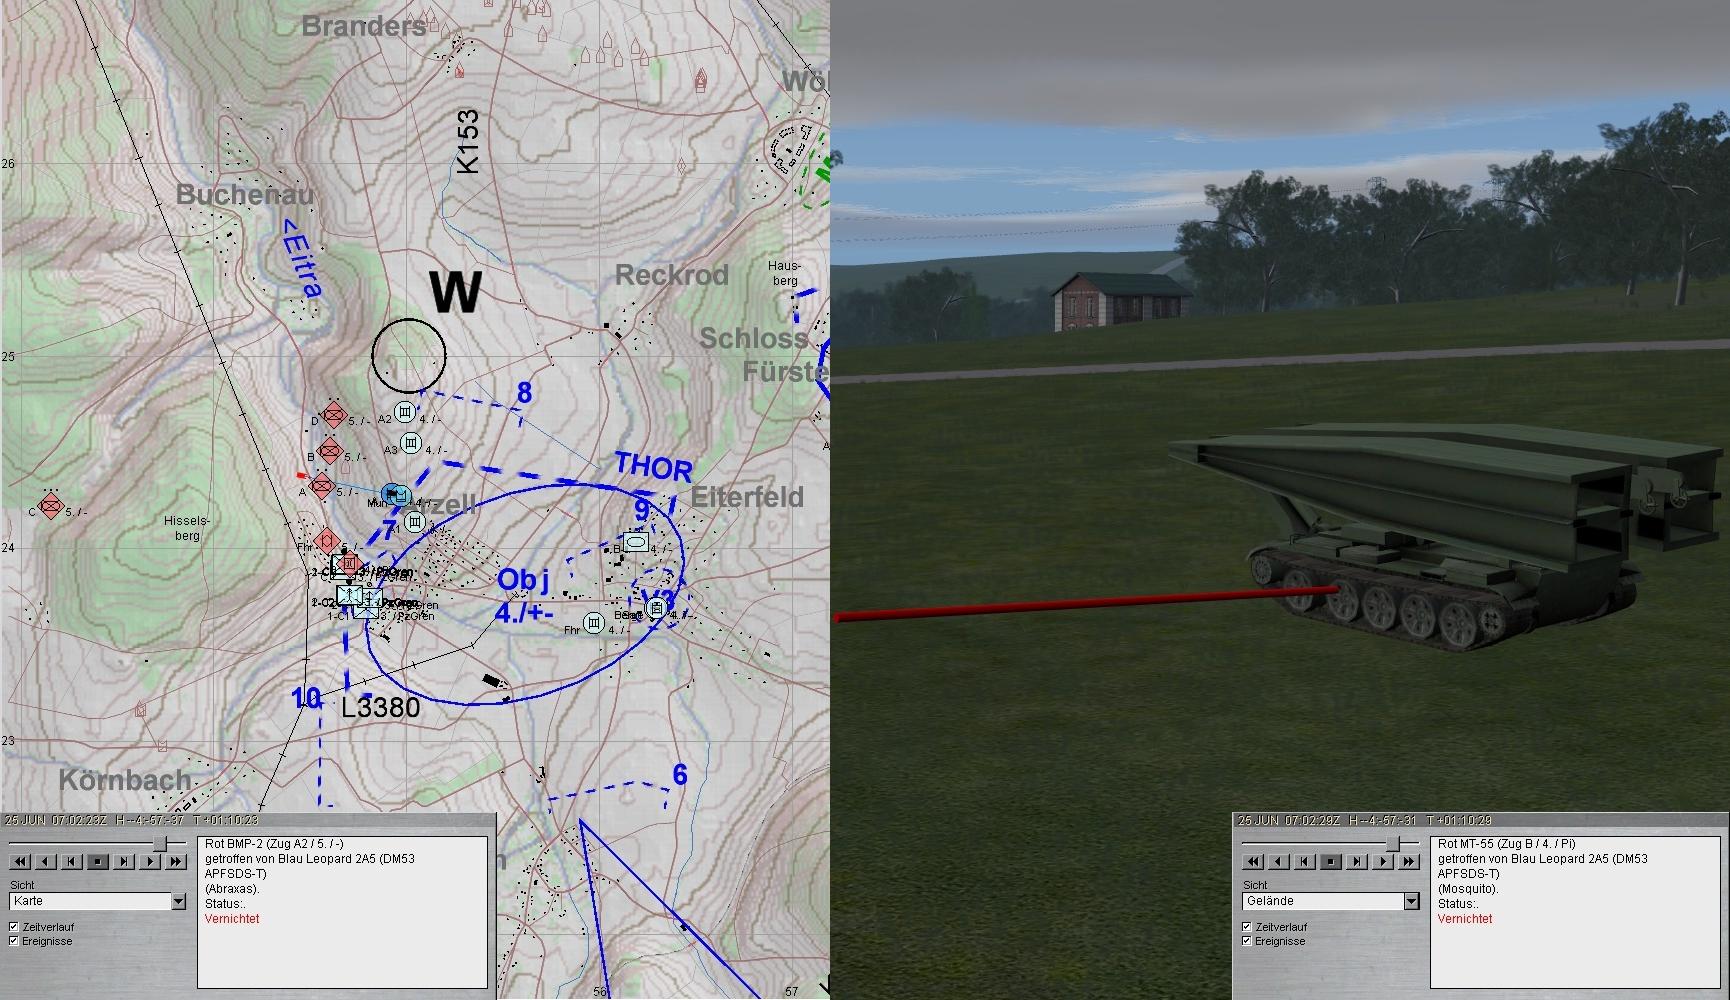1730x1000 pixels.
Task: Select red Fhr diamond unit marker
Action: tap(326, 542)
